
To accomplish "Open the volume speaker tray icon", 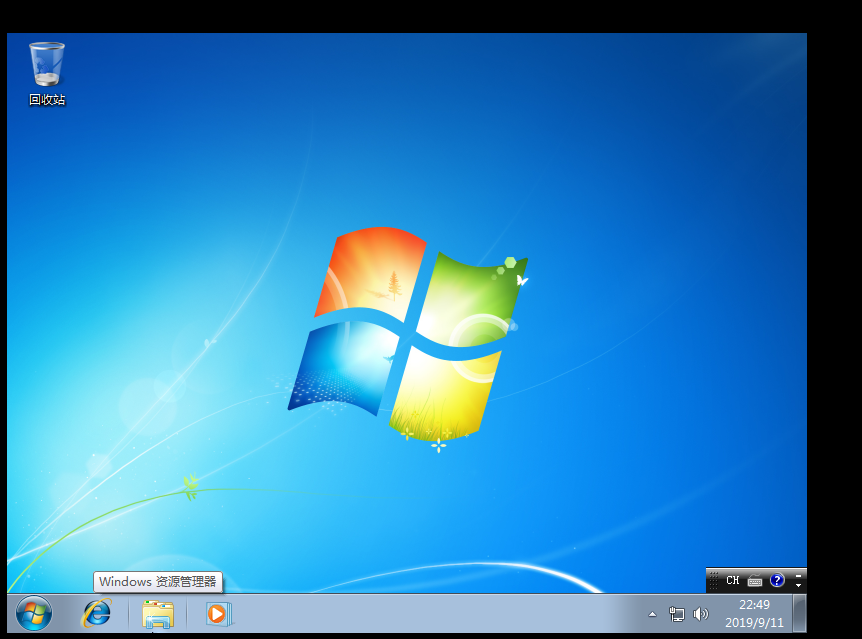I will [x=700, y=614].
